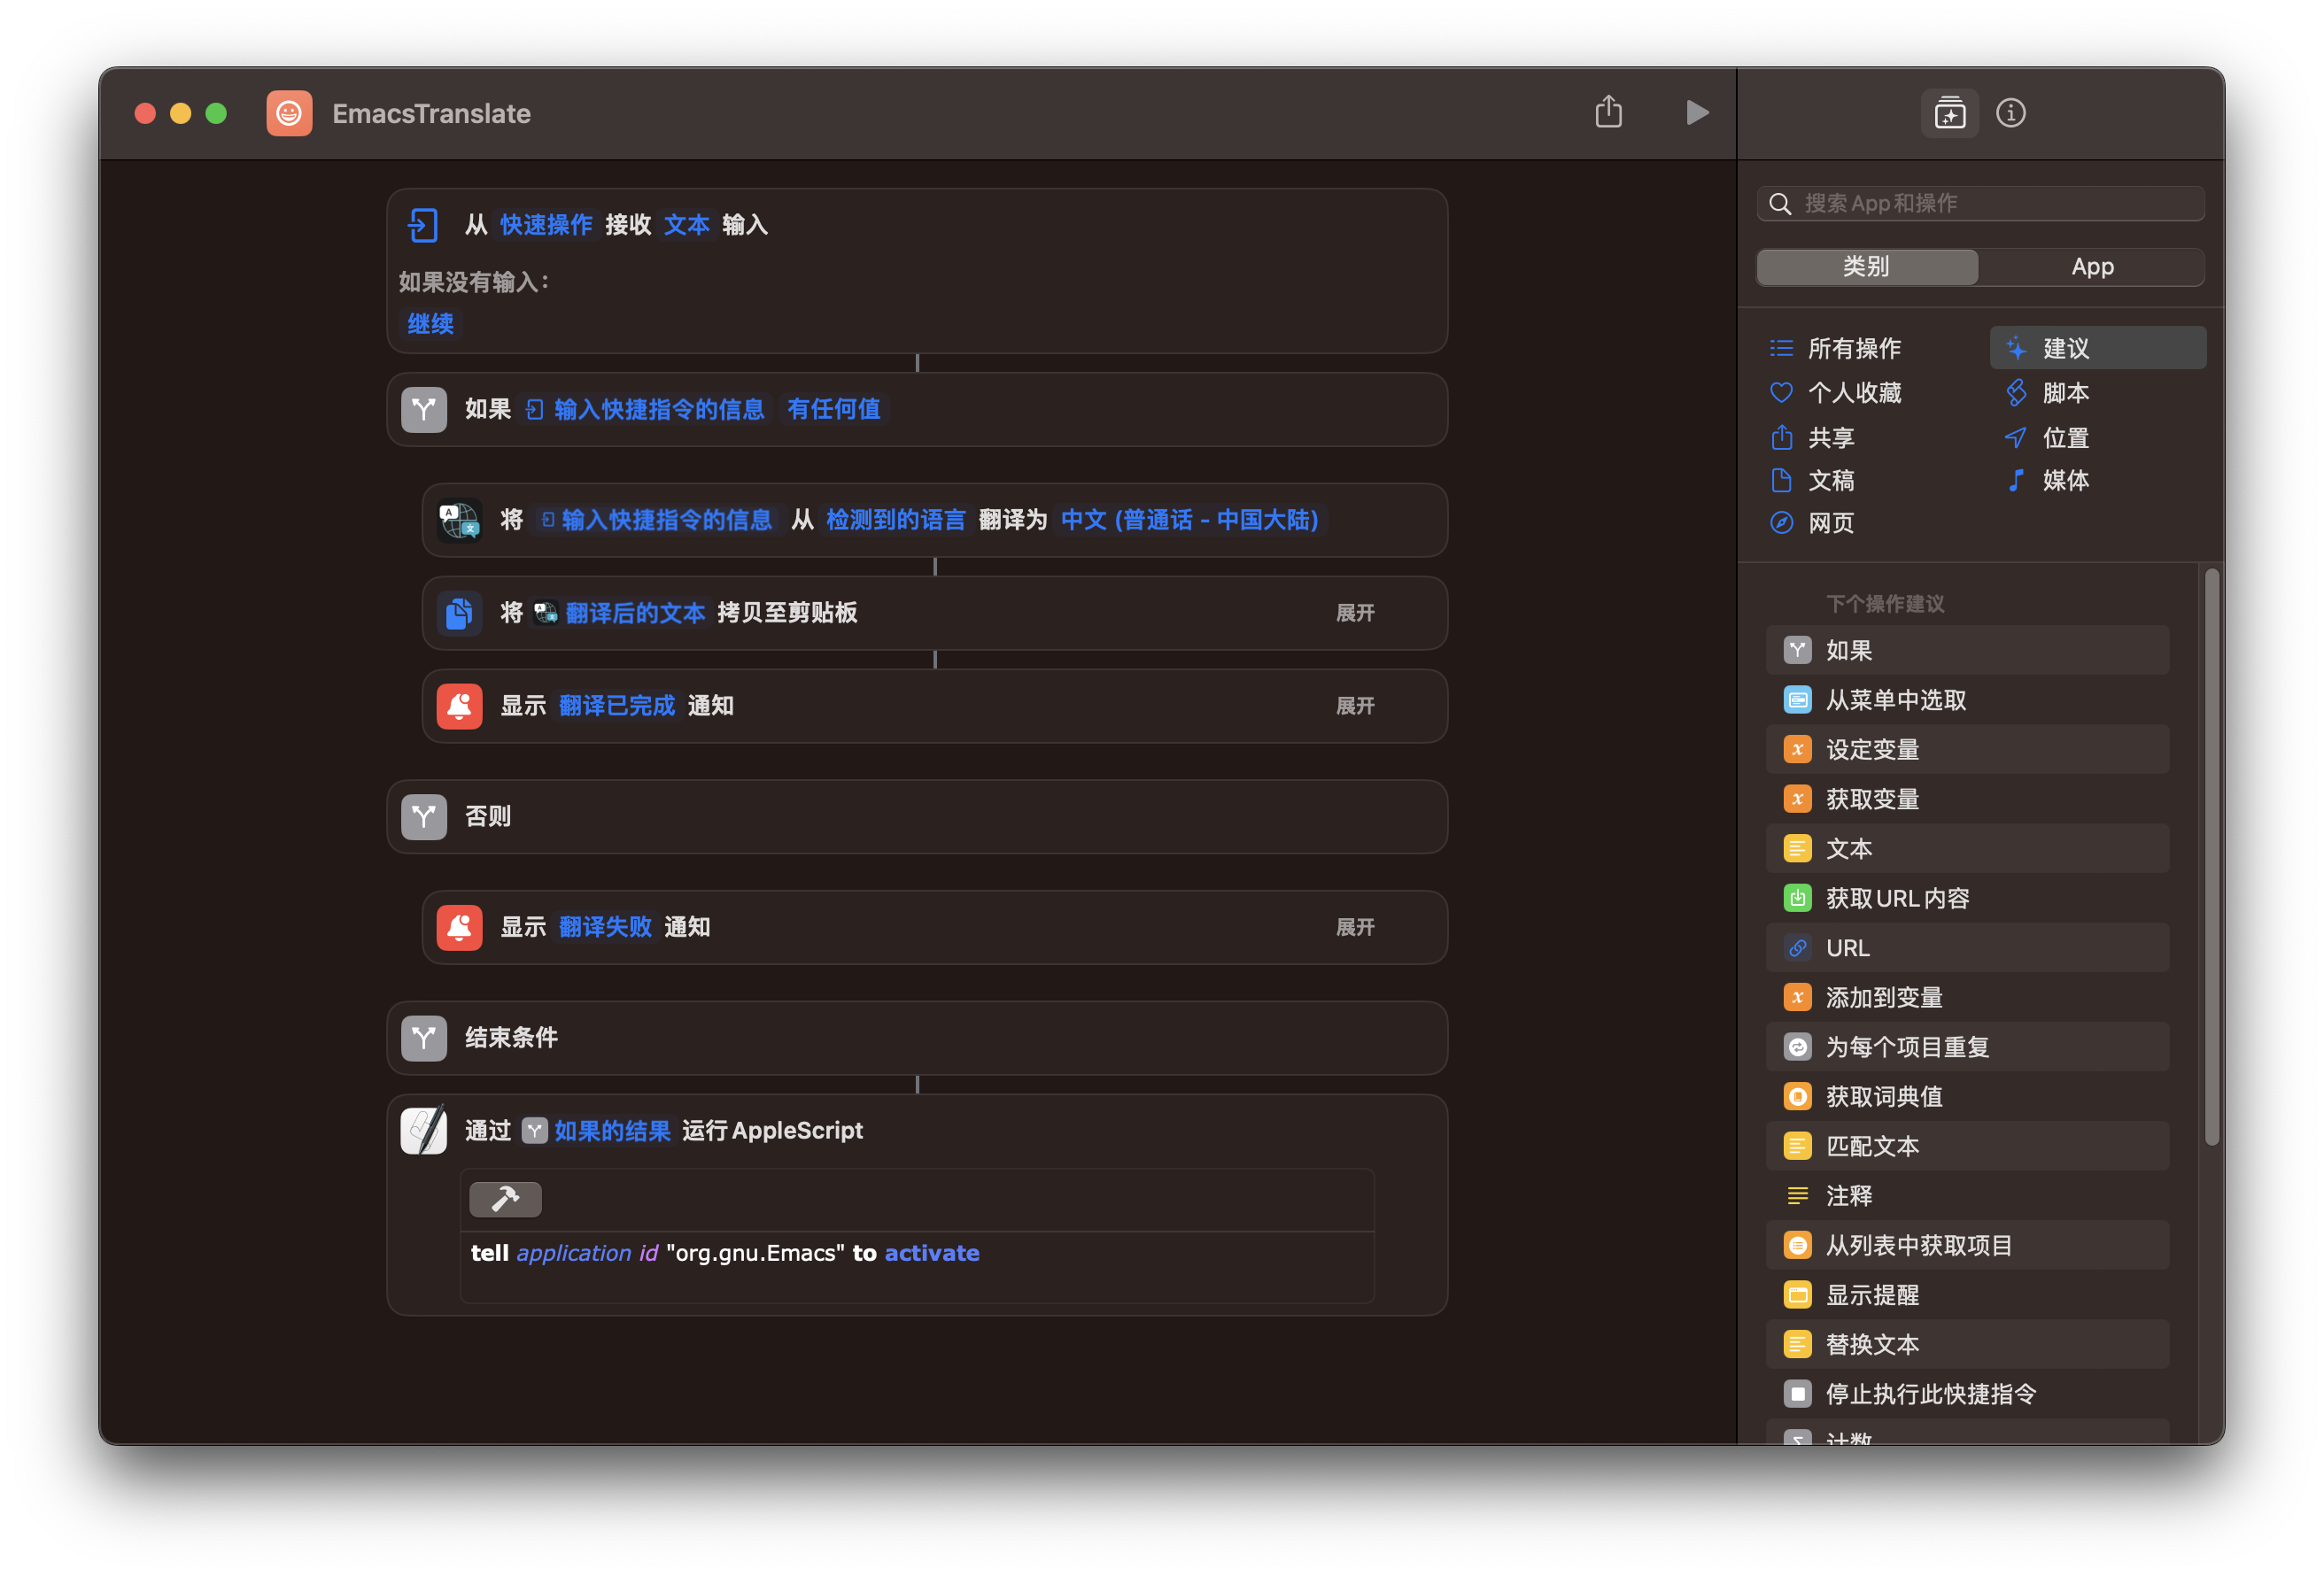
Task: Add URL action from suggestions
Action: pyautogui.click(x=1967, y=947)
